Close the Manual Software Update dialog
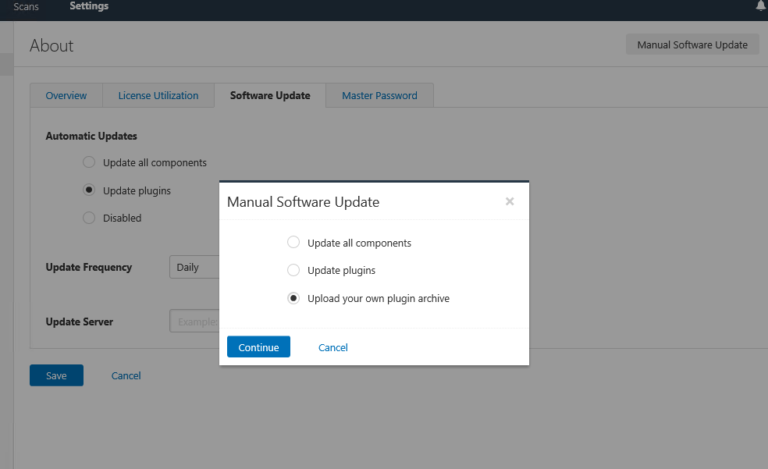This screenshot has width=768, height=469. click(509, 201)
